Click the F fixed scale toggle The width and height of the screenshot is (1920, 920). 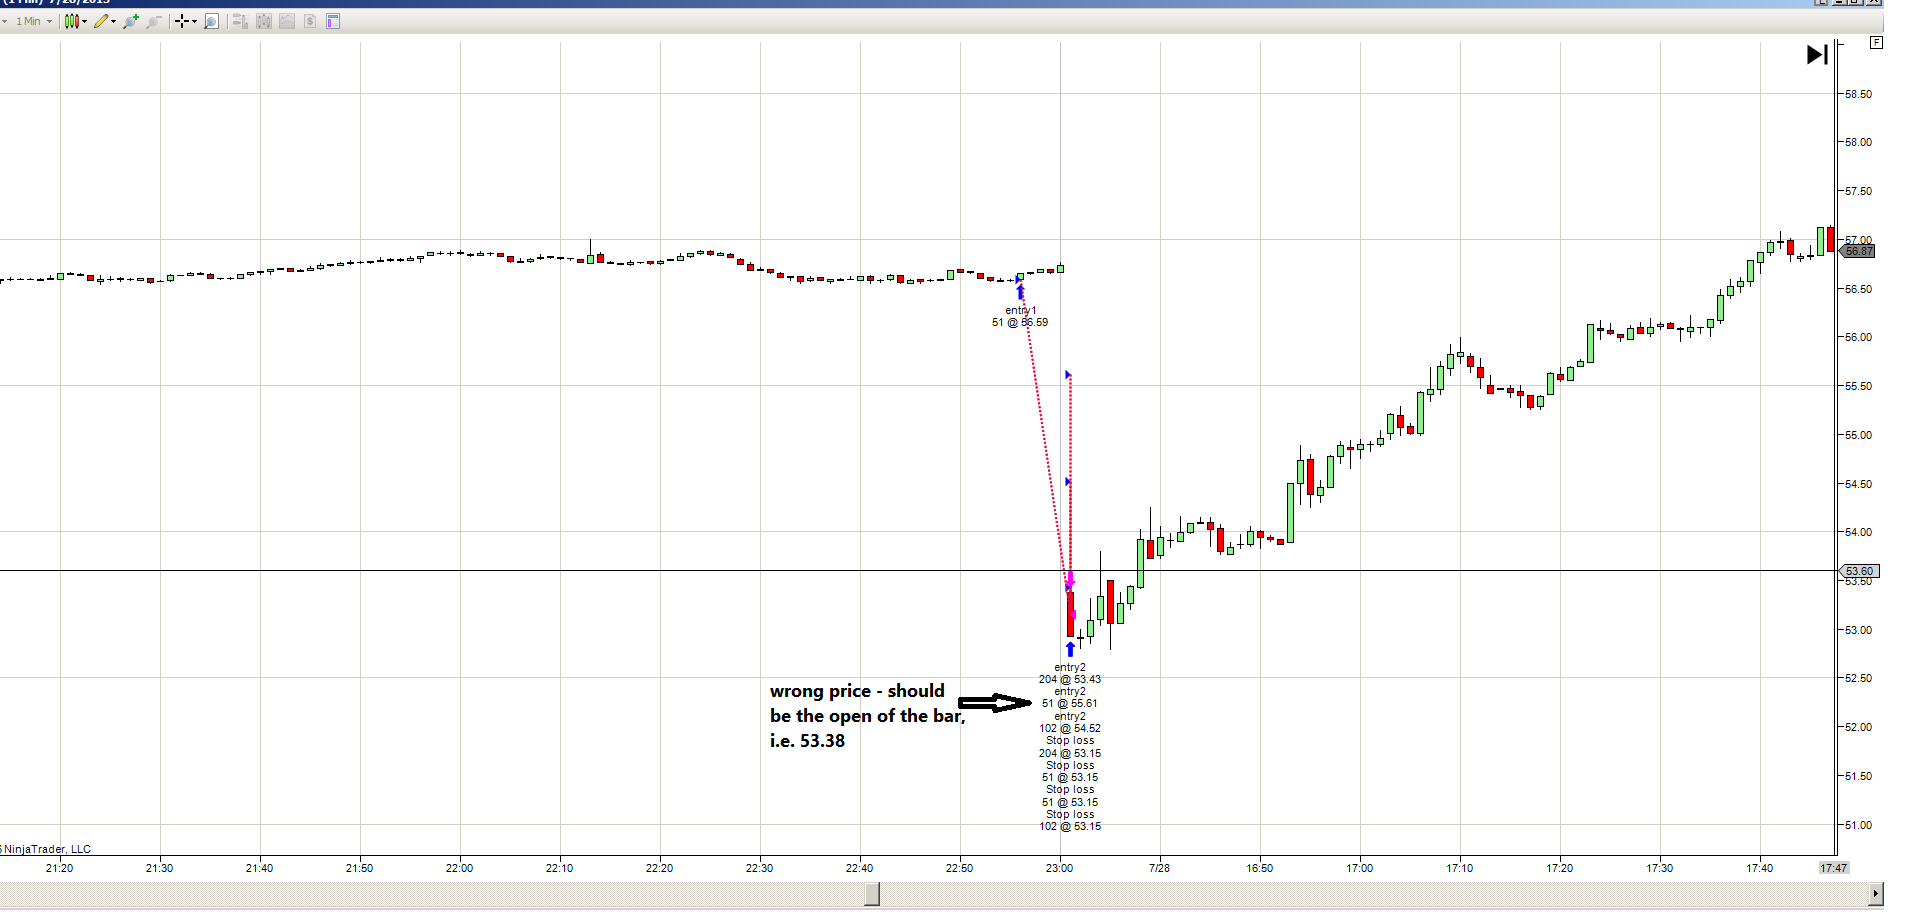[1876, 43]
